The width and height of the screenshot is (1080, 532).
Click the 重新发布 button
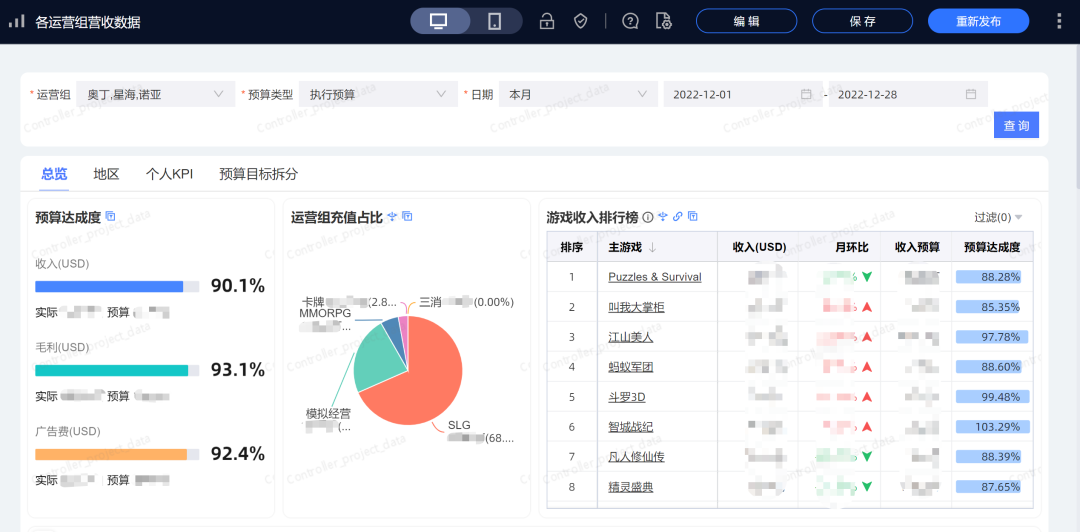pos(979,21)
